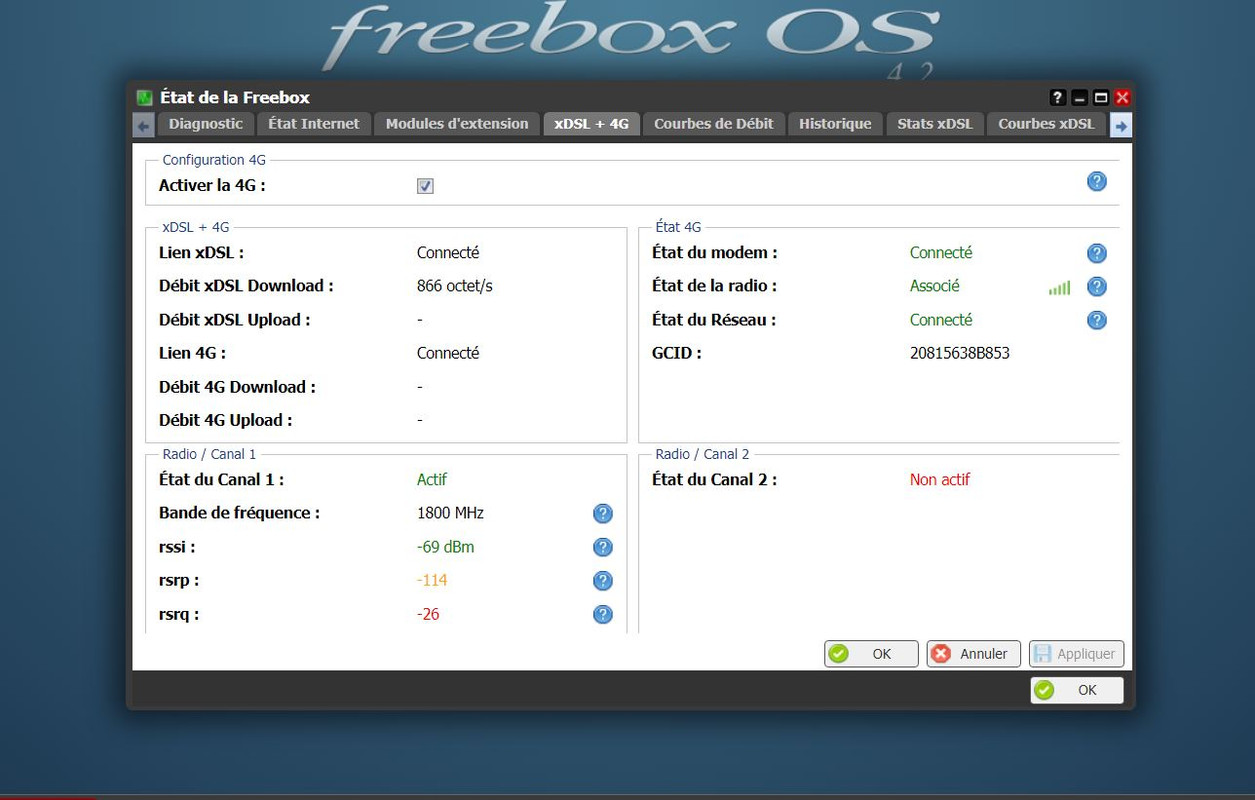Open the Courbes de Débit tab

[714, 124]
